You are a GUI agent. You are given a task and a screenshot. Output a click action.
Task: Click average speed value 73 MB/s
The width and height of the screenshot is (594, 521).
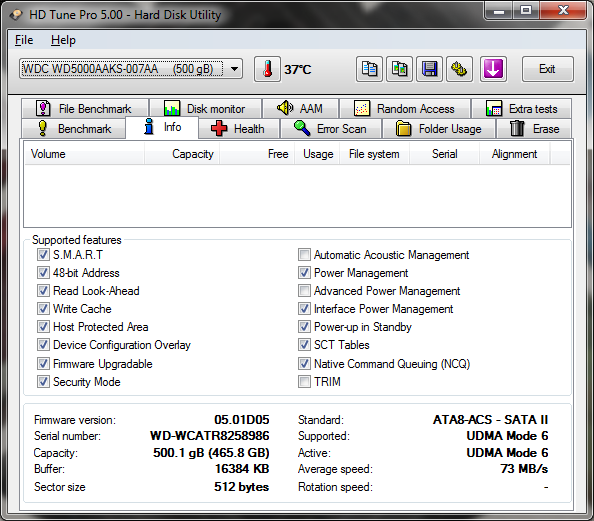tap(524, 469)
